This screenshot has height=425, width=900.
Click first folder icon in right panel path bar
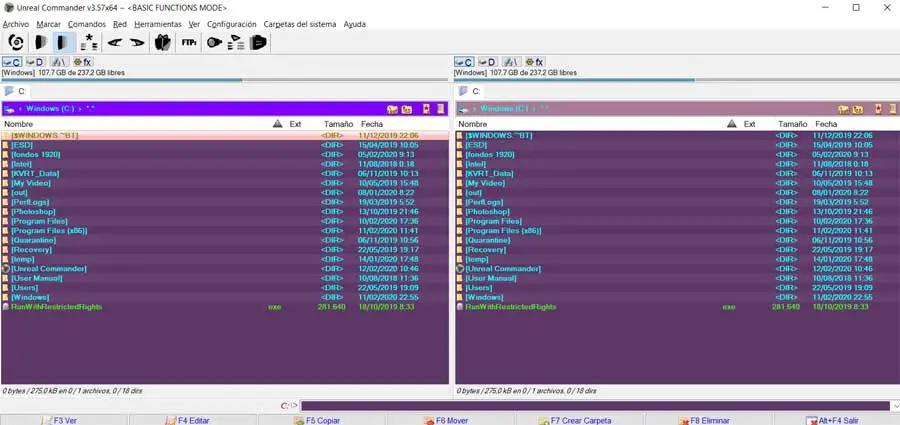coord(844,109)
